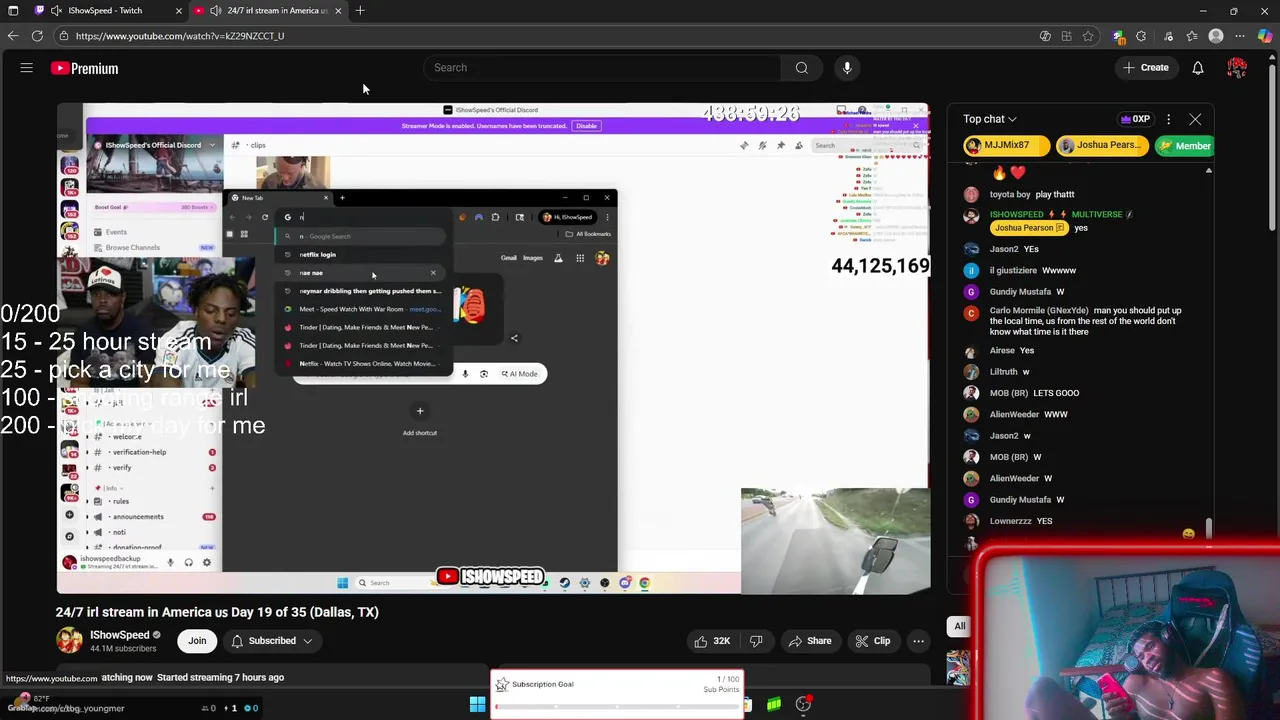Open a new browser tab
Image resolution: width=1280 pixels, height=720 pixels.
(x=360, y=10)
